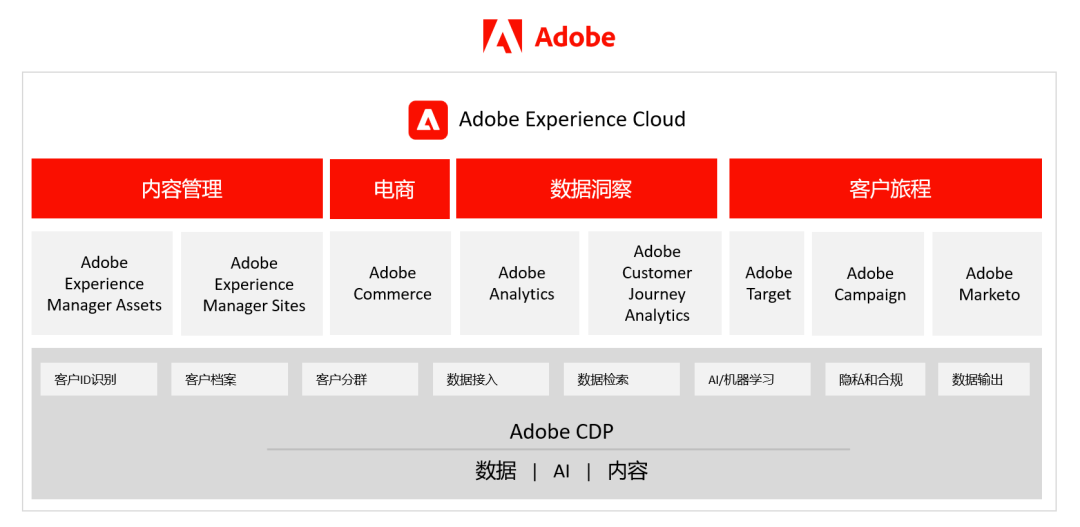
Task: Click the 客户档案 capability box
Action: pyautogui.click(x=229, y=380)
